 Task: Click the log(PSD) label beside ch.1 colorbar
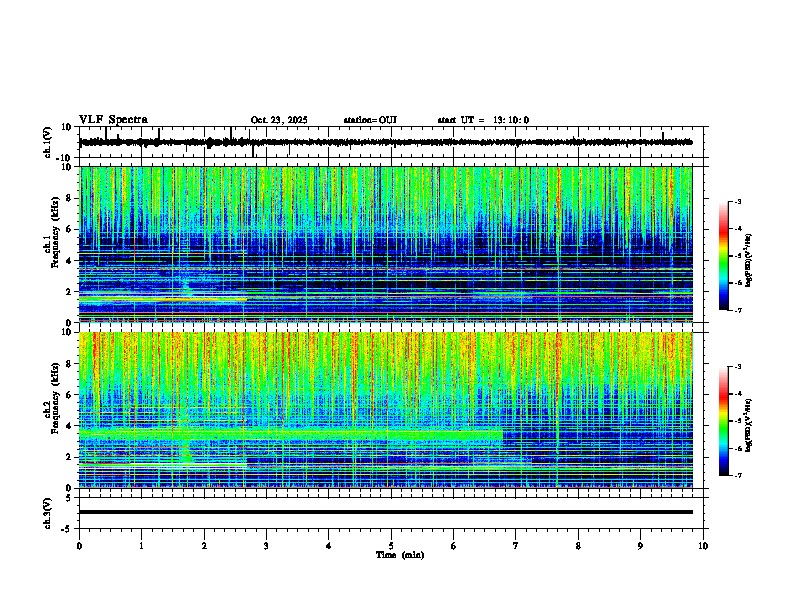click(749, 261)
